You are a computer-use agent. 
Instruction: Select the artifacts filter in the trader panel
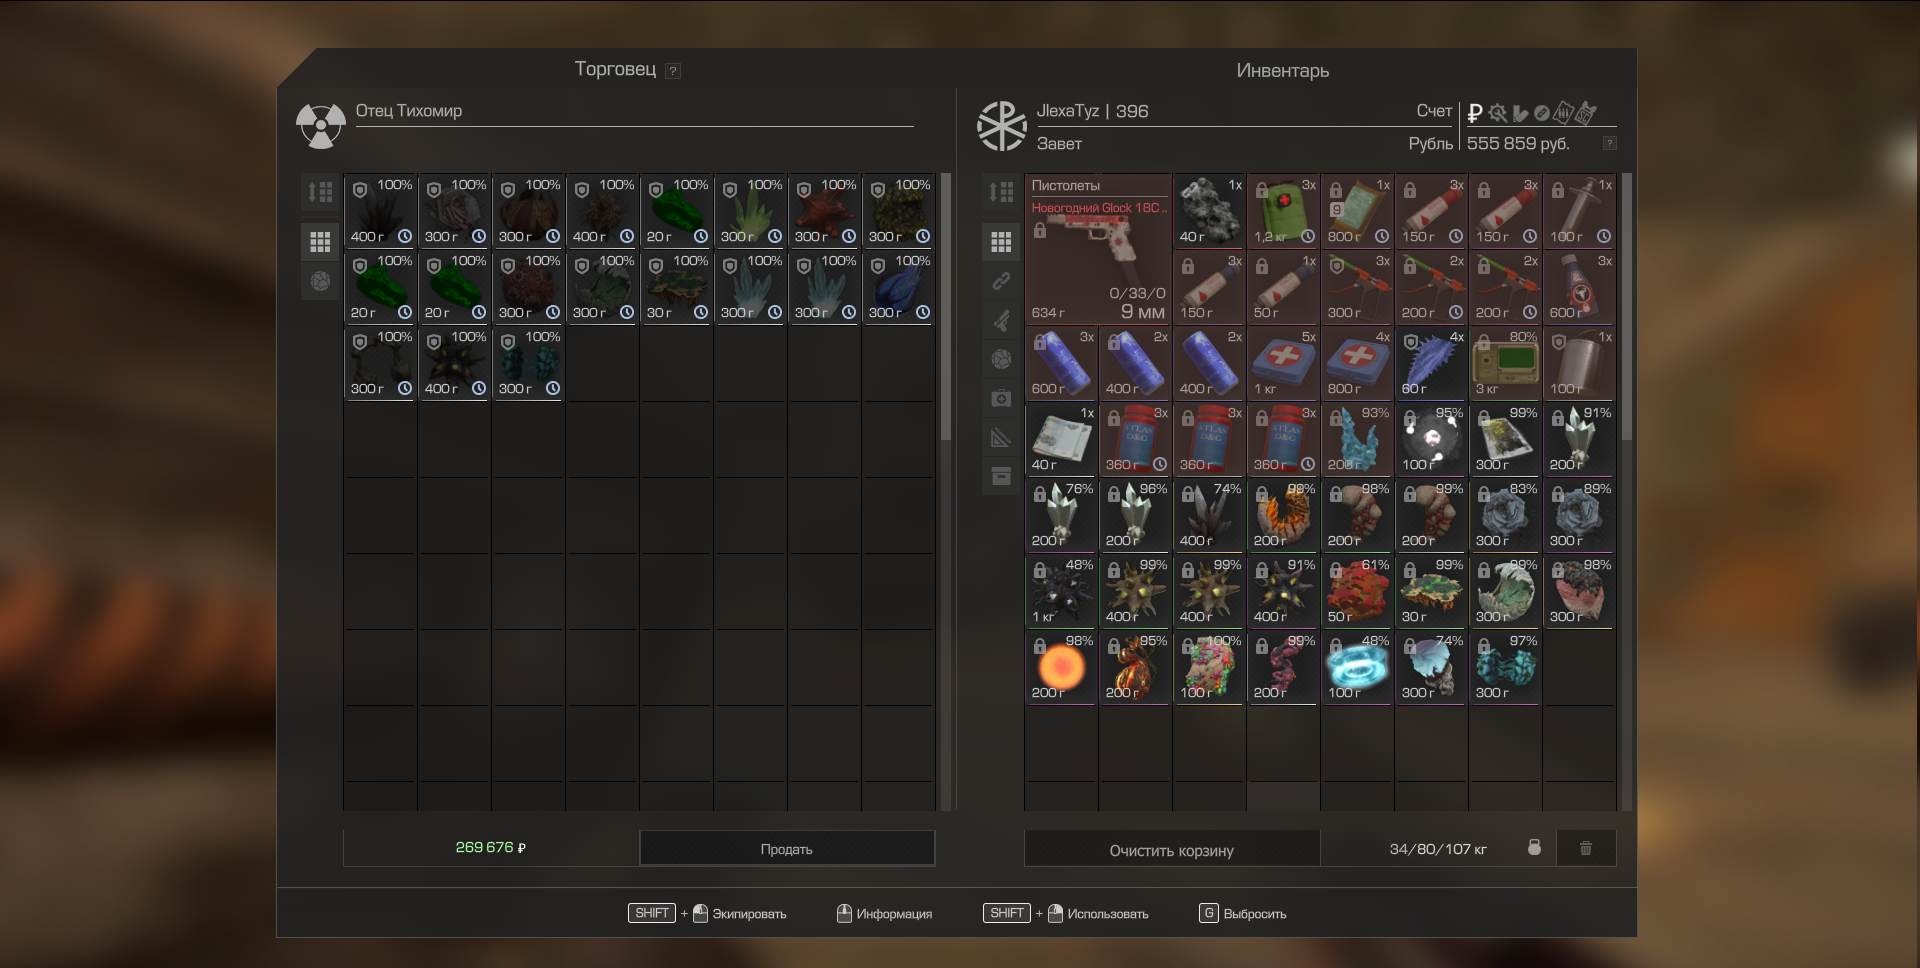(320, 281)
